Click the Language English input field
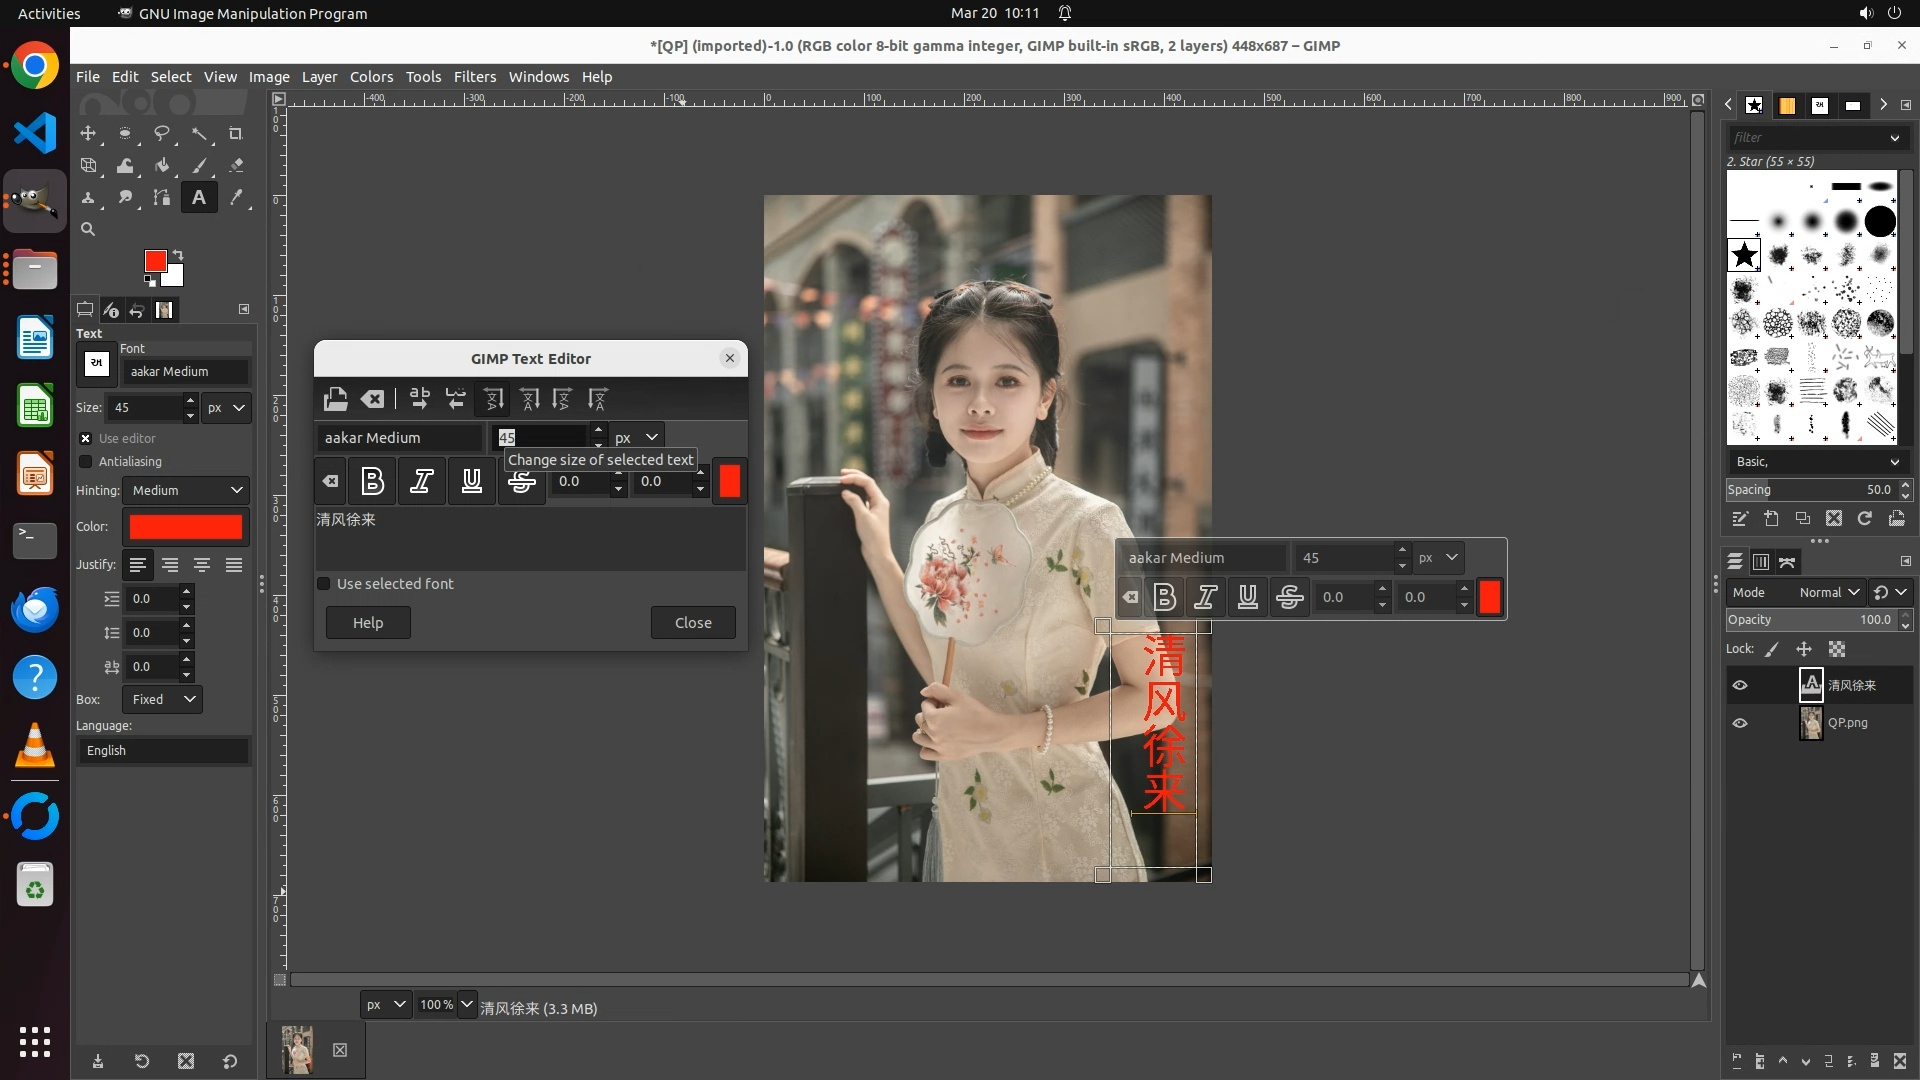 coord(163,751)
